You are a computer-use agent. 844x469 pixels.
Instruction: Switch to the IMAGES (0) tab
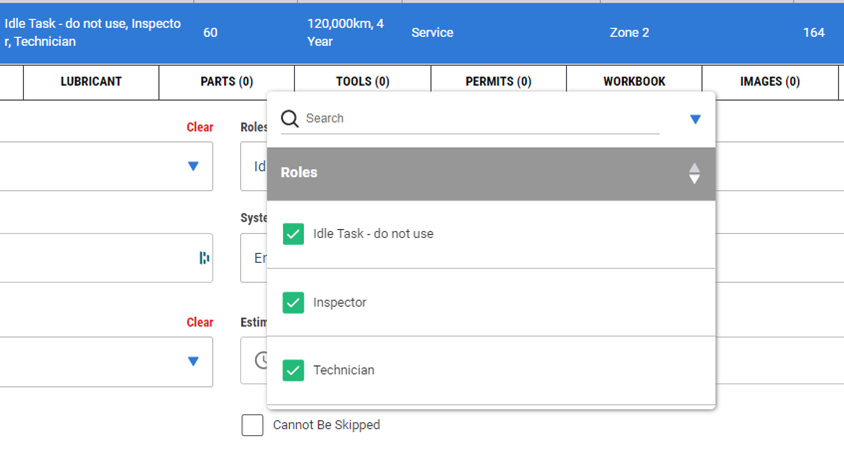coord(770,82)
